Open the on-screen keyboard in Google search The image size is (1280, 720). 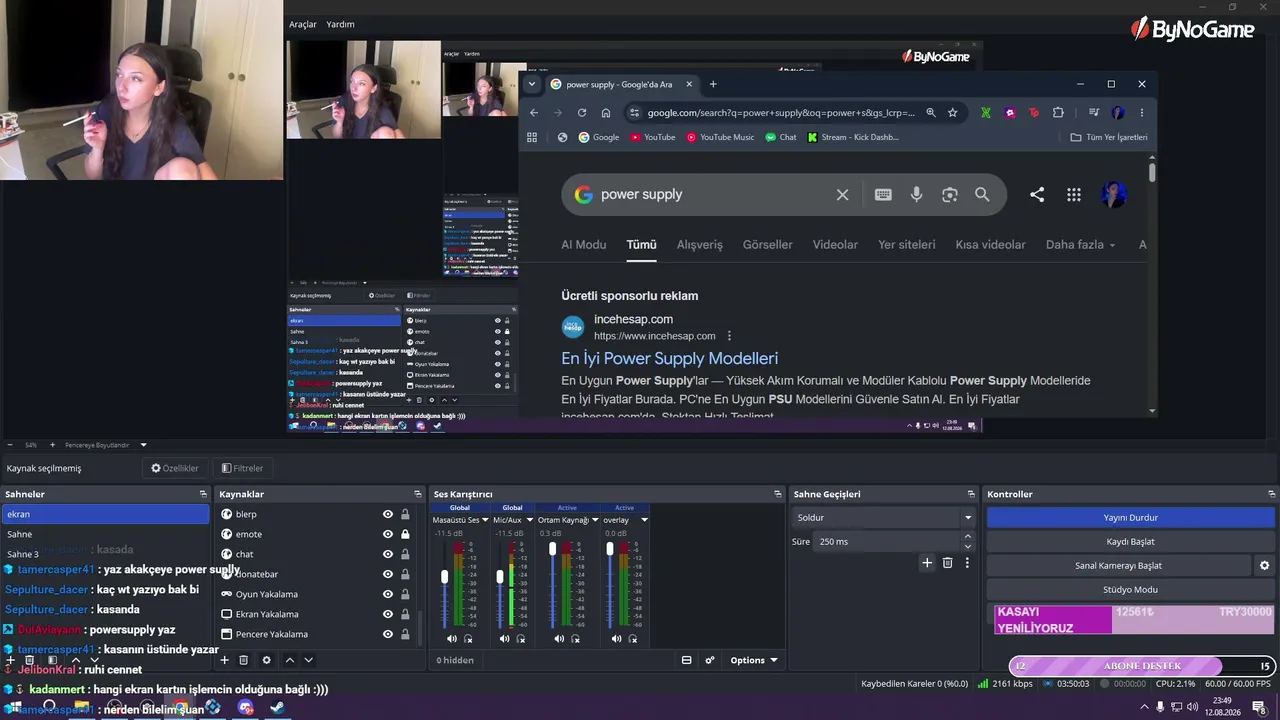[883, 195]
